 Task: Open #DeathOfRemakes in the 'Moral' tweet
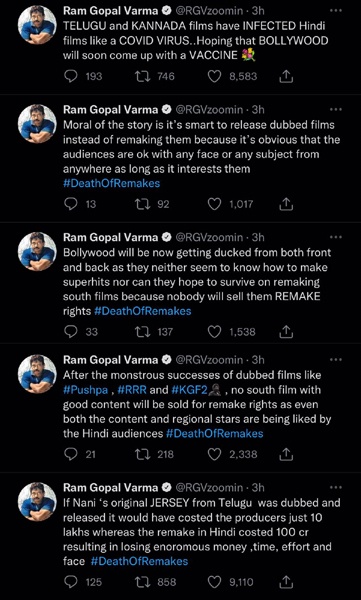111,183
